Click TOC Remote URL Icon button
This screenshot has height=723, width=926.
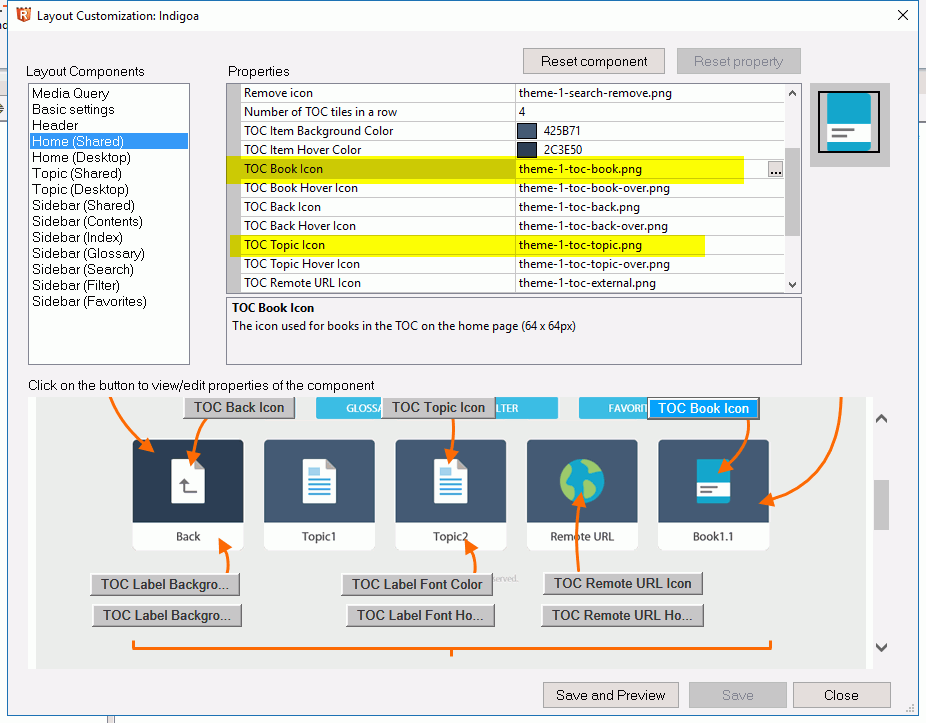622,584
